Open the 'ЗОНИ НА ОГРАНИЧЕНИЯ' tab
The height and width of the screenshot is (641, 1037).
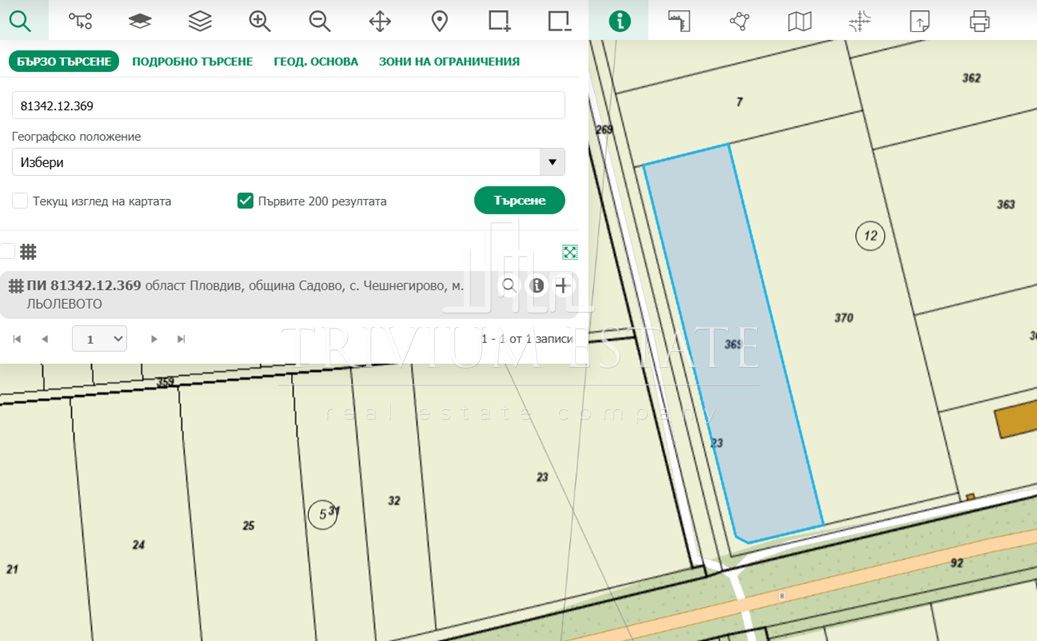449,61
